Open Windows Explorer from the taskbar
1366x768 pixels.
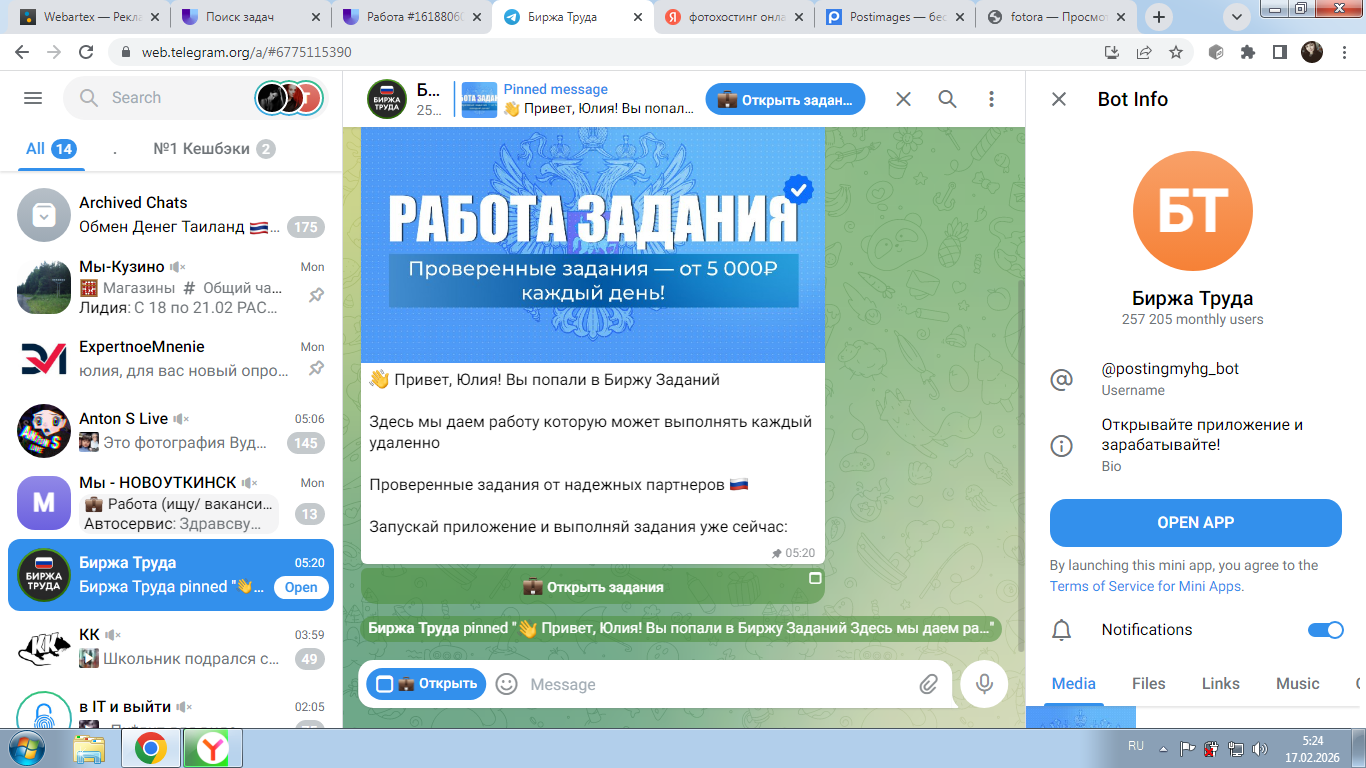(x=89, y=748)
